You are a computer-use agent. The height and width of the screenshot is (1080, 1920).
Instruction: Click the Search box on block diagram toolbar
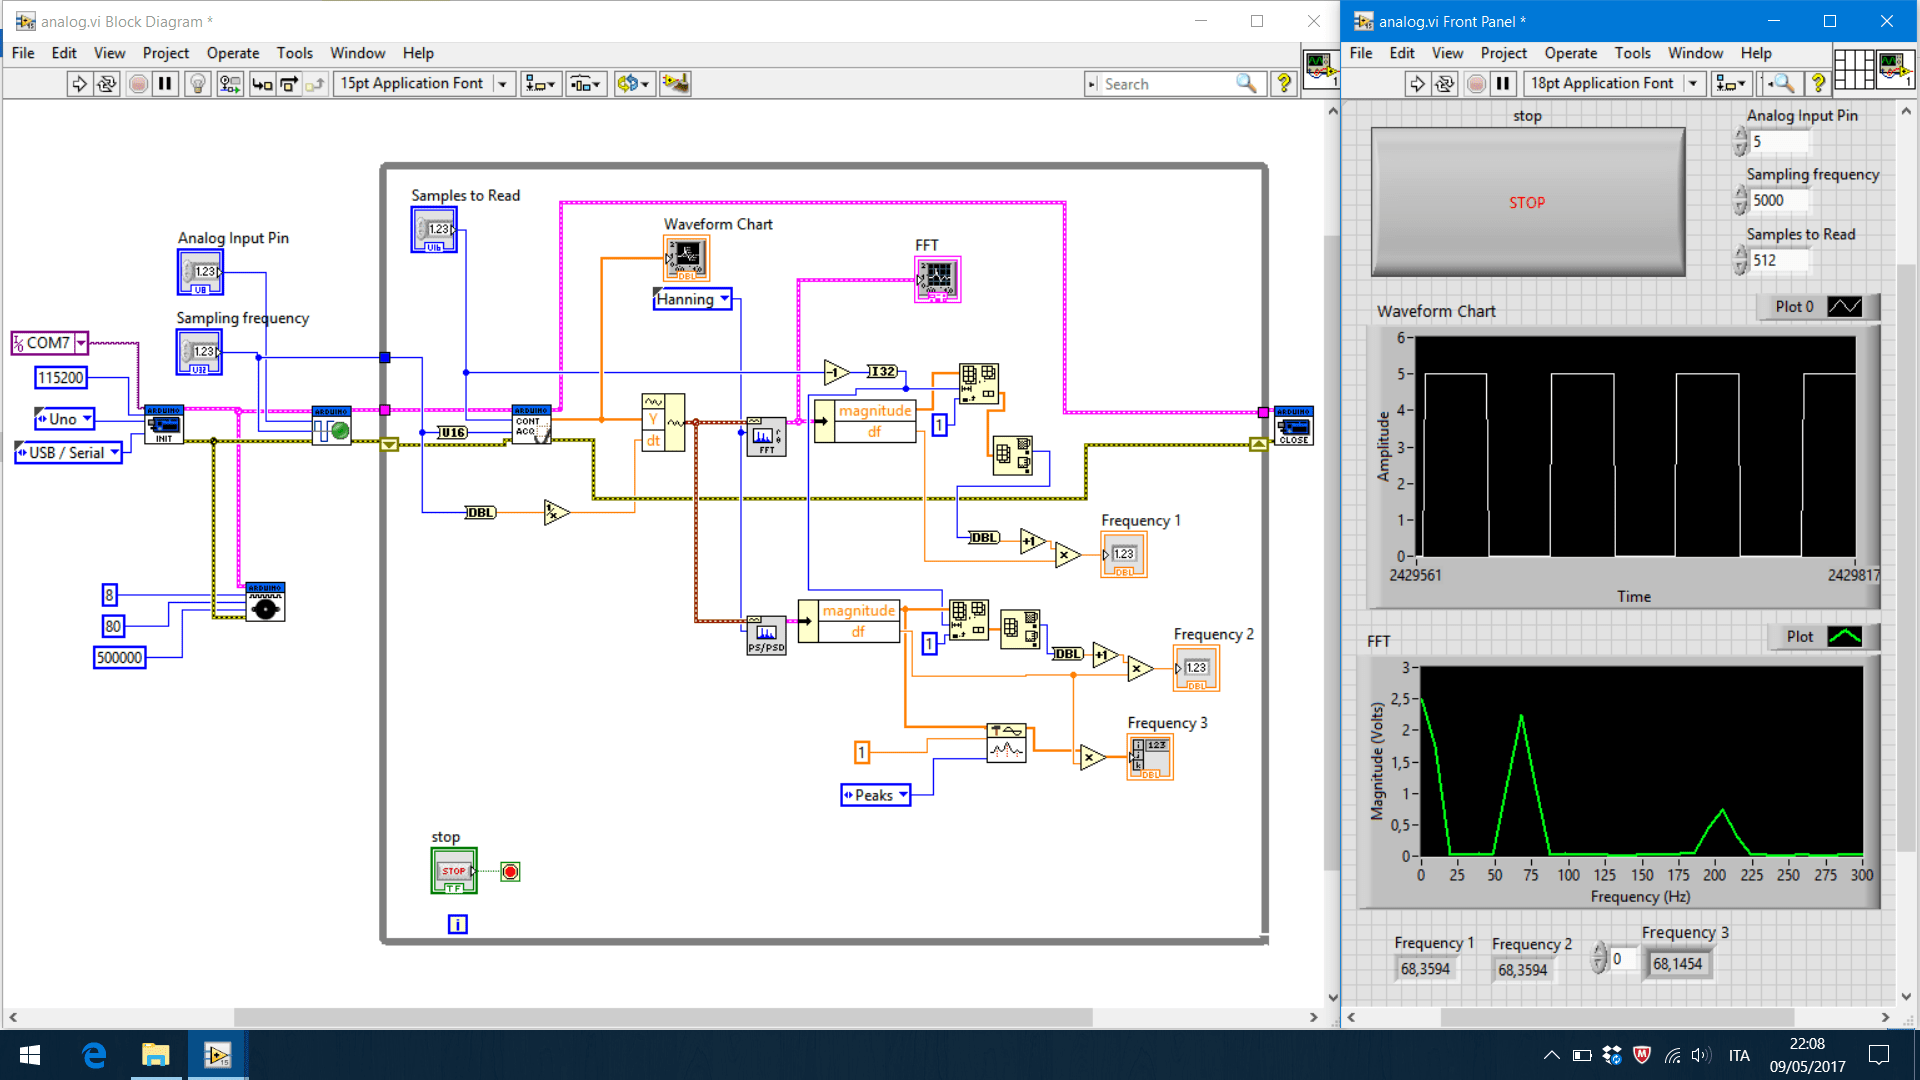1170,84
